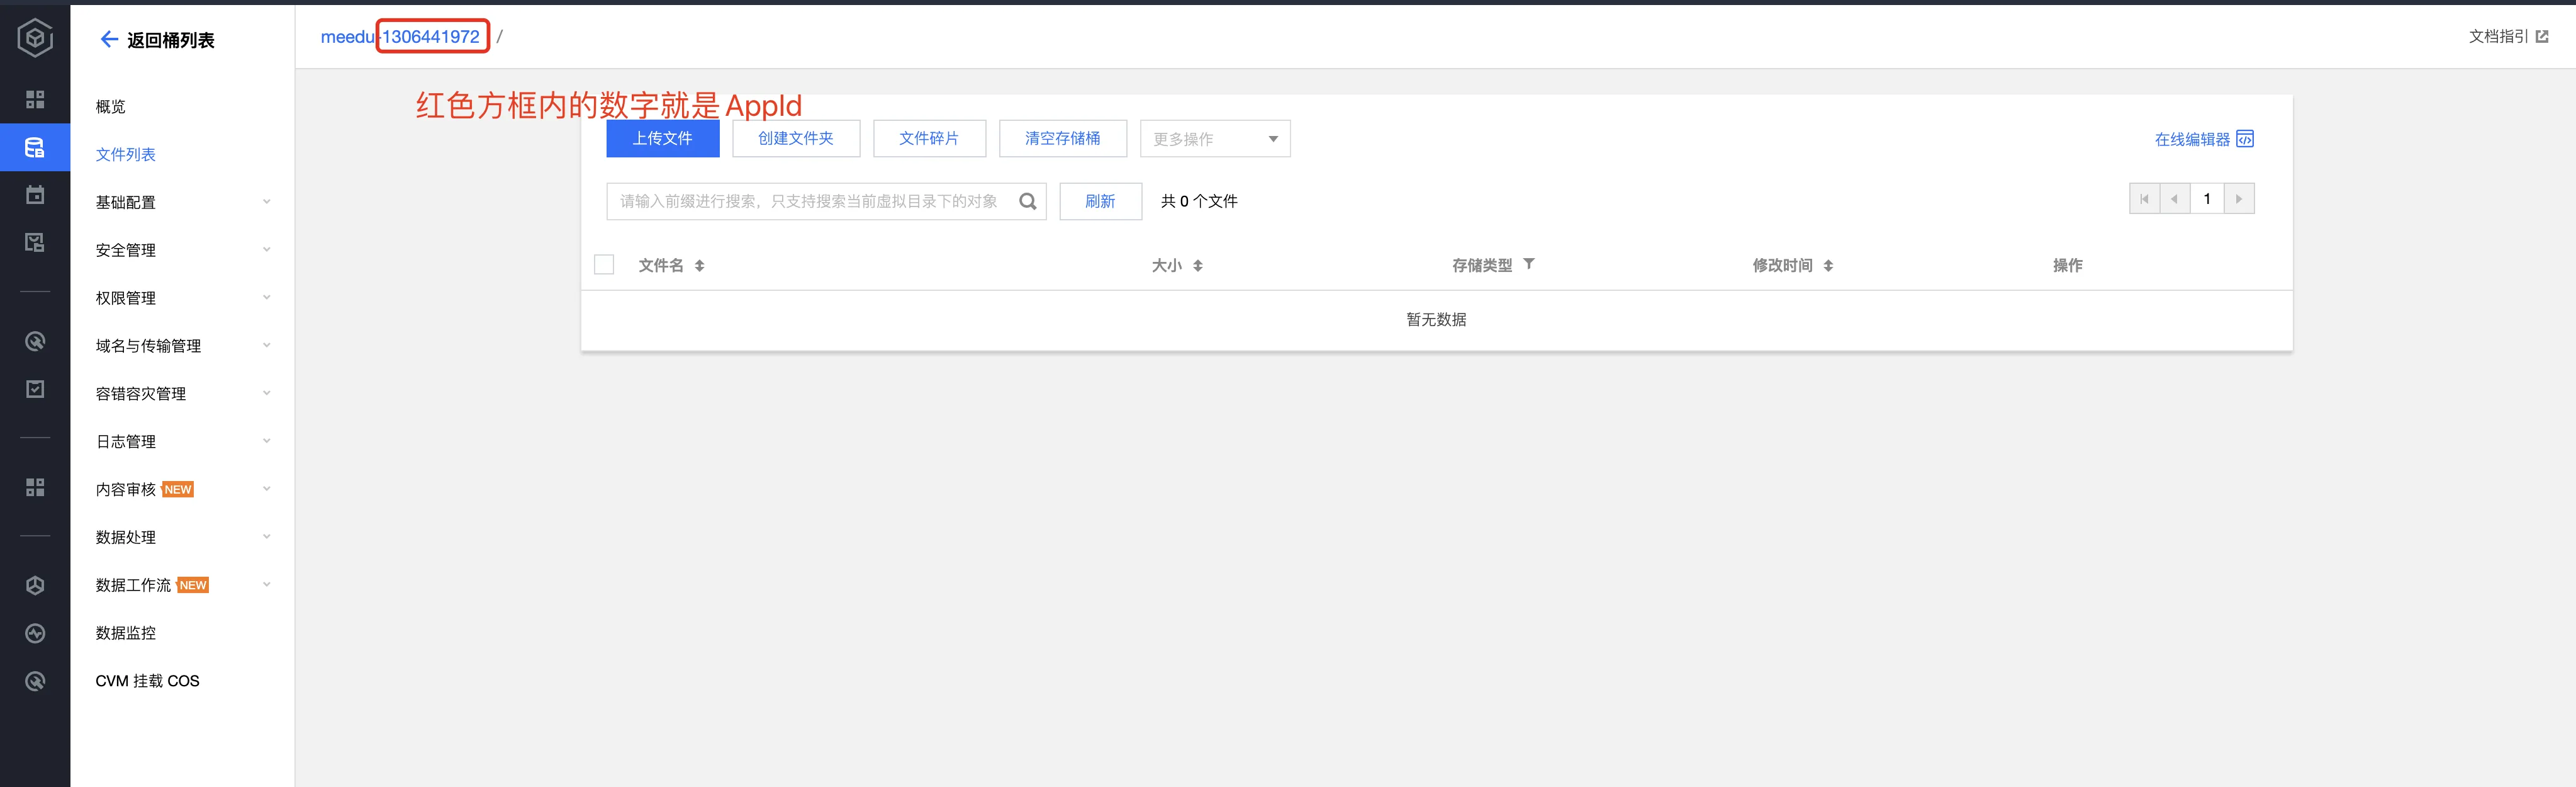The height and width of the screenshot is (787, 2576).
Task: Click the 刷新 button
Action: coord(1101,201)
